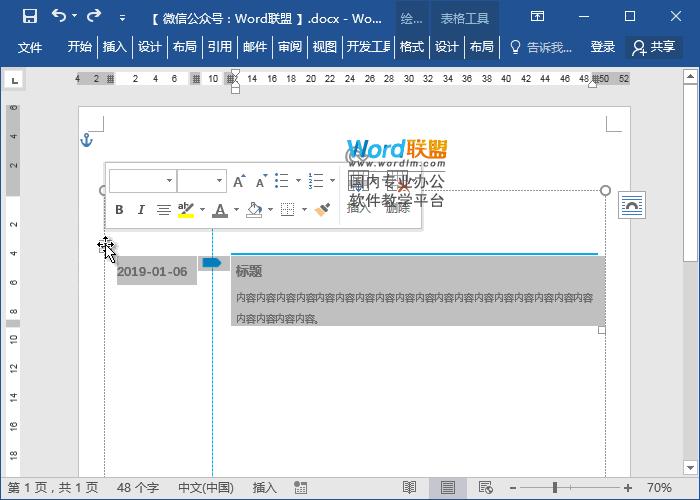Click the 标题 heading text

tap(249, 271)
